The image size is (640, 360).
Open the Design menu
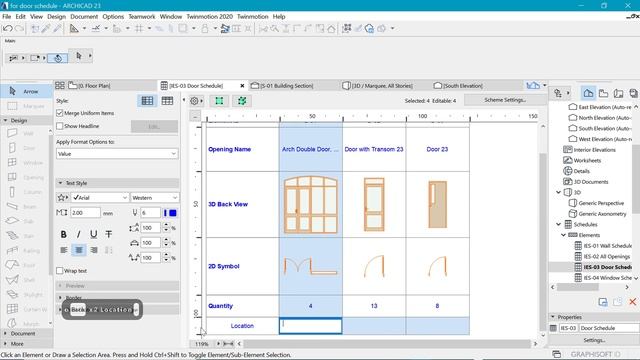[x=56, y=17]
